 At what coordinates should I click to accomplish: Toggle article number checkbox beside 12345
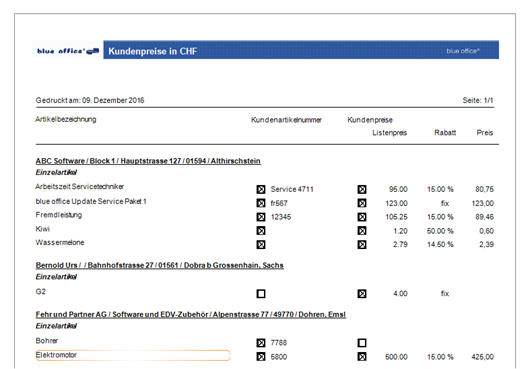point(261,217)
